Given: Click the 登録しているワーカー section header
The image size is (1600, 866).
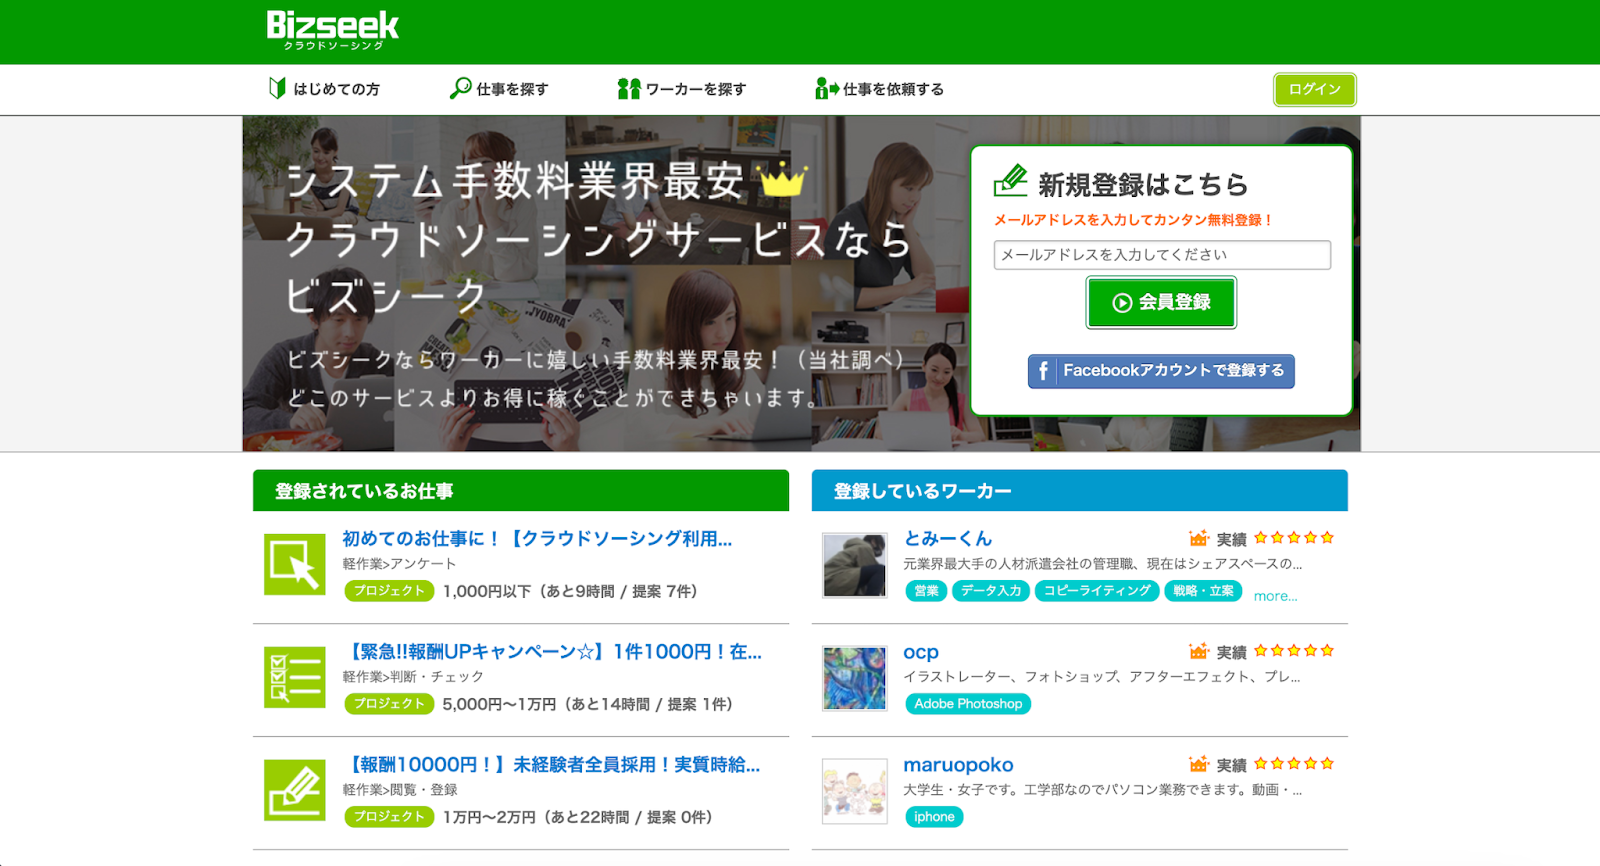Looking at the screenshot, I should click(x=1080, y=491).
